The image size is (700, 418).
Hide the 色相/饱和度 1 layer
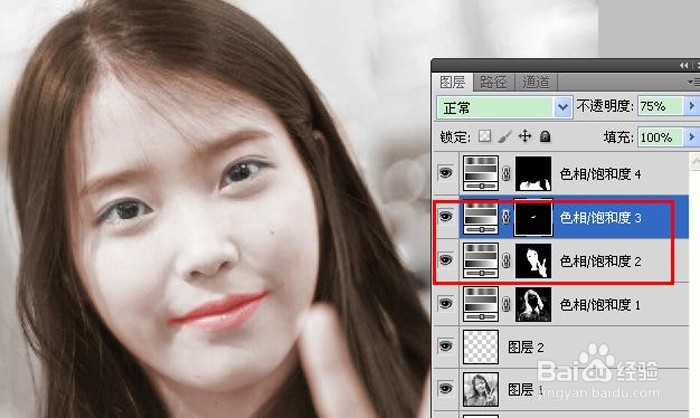[x=446, y=304]
